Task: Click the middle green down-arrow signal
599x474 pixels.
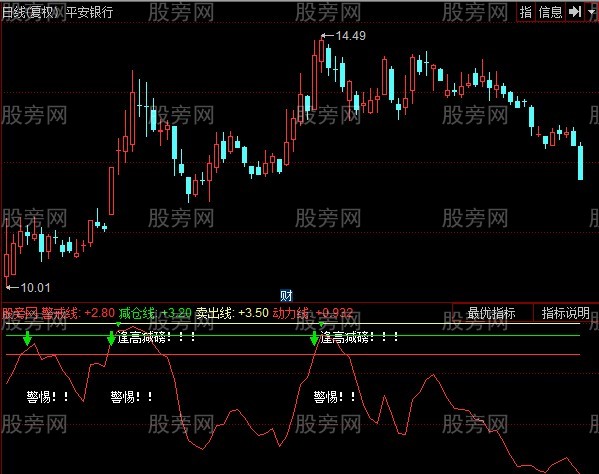Action: [111, 338]
